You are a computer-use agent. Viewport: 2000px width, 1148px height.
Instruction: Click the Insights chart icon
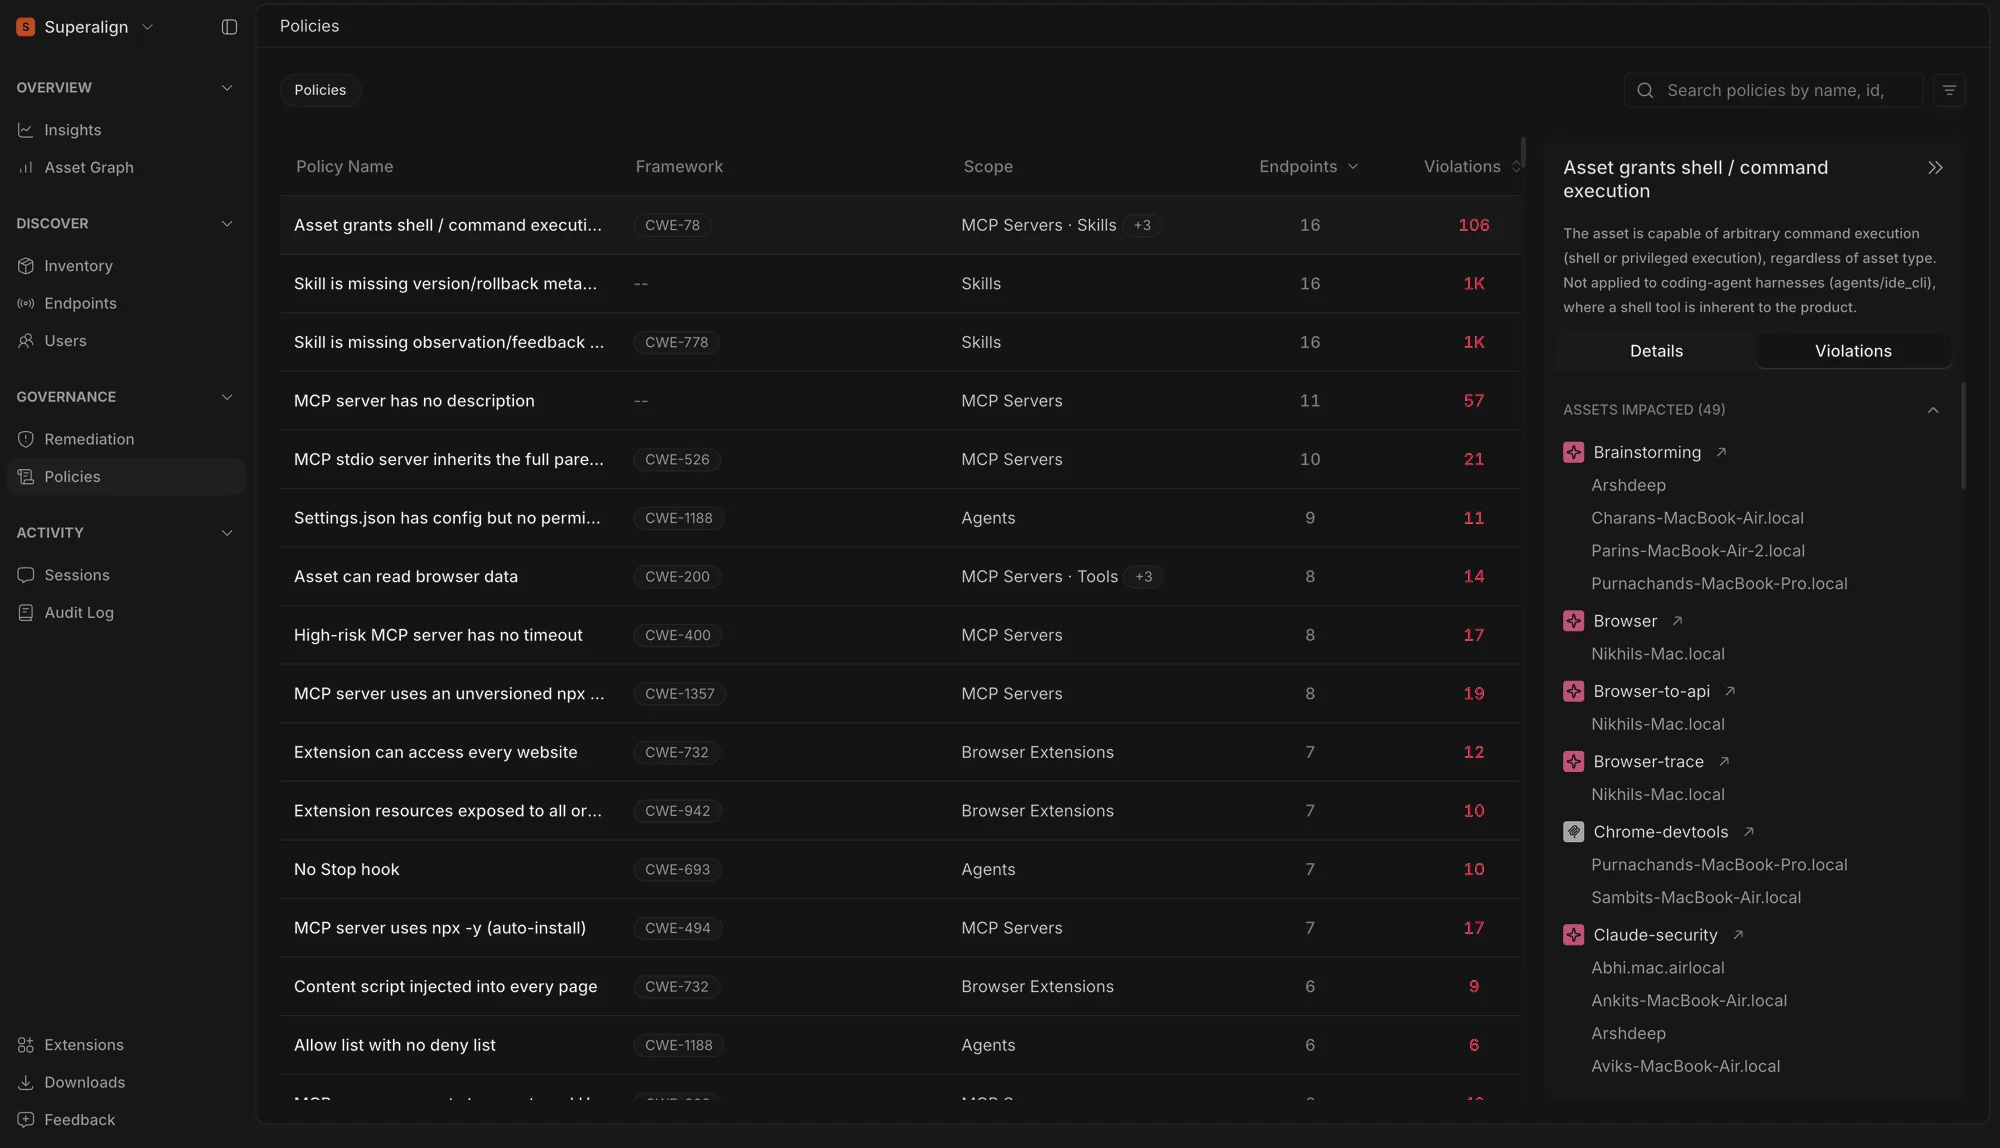point(26,130)
